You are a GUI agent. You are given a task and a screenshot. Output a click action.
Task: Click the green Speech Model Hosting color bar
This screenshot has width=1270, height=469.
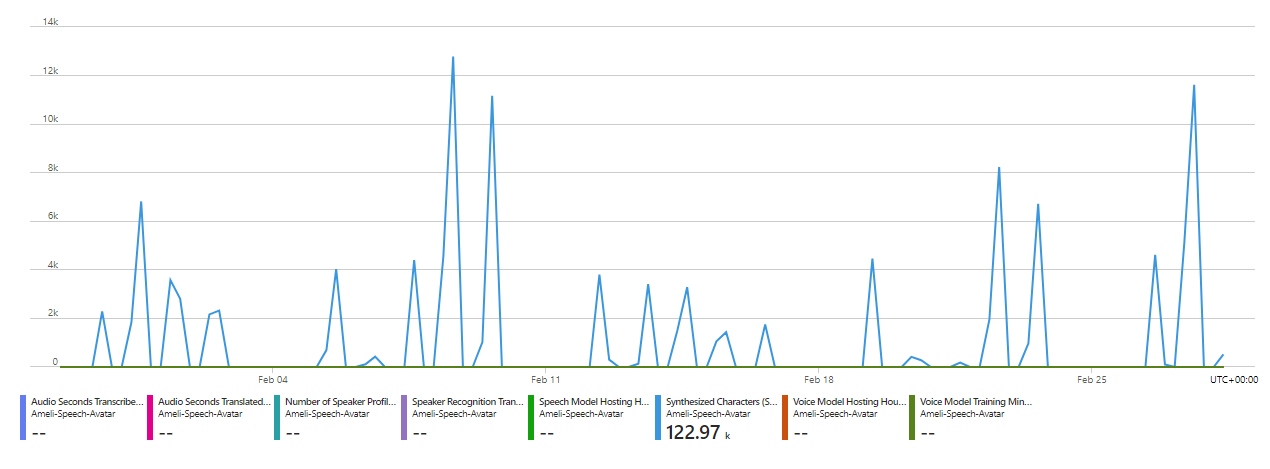531,418
